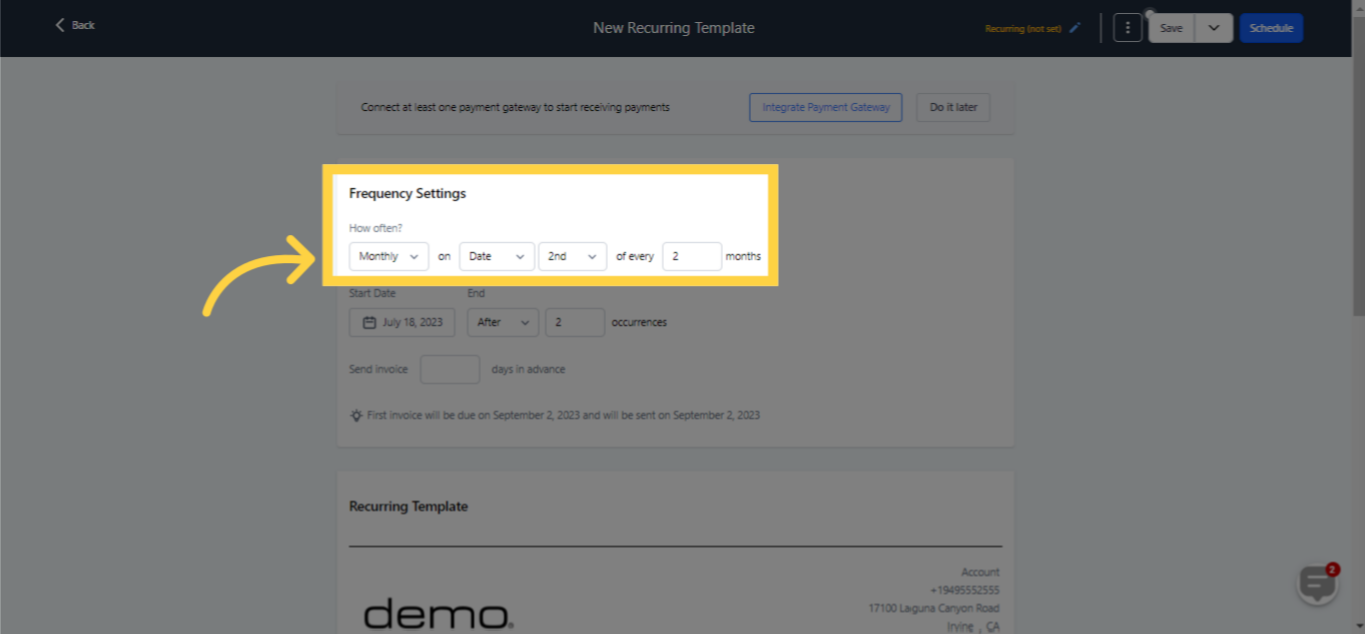This screenshot has width=1365, height=634.
Task: Click the Recurring (not set) label
Action: pos(1023,29)
